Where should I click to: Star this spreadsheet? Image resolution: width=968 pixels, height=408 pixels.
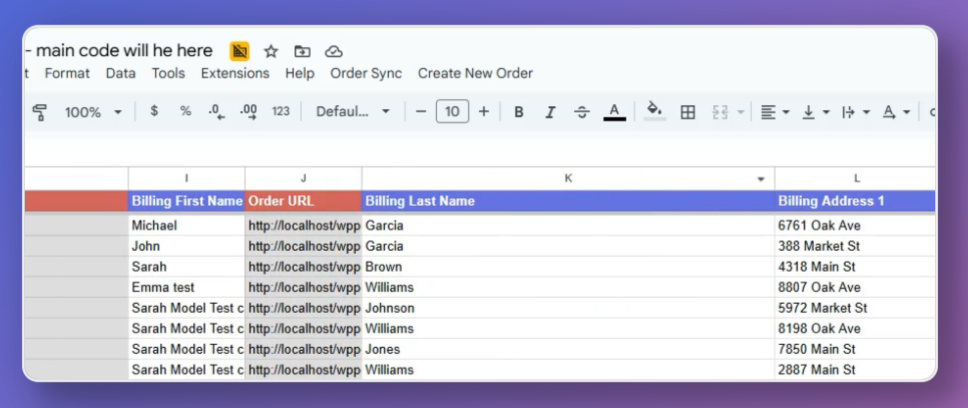[x=271, y=51]
